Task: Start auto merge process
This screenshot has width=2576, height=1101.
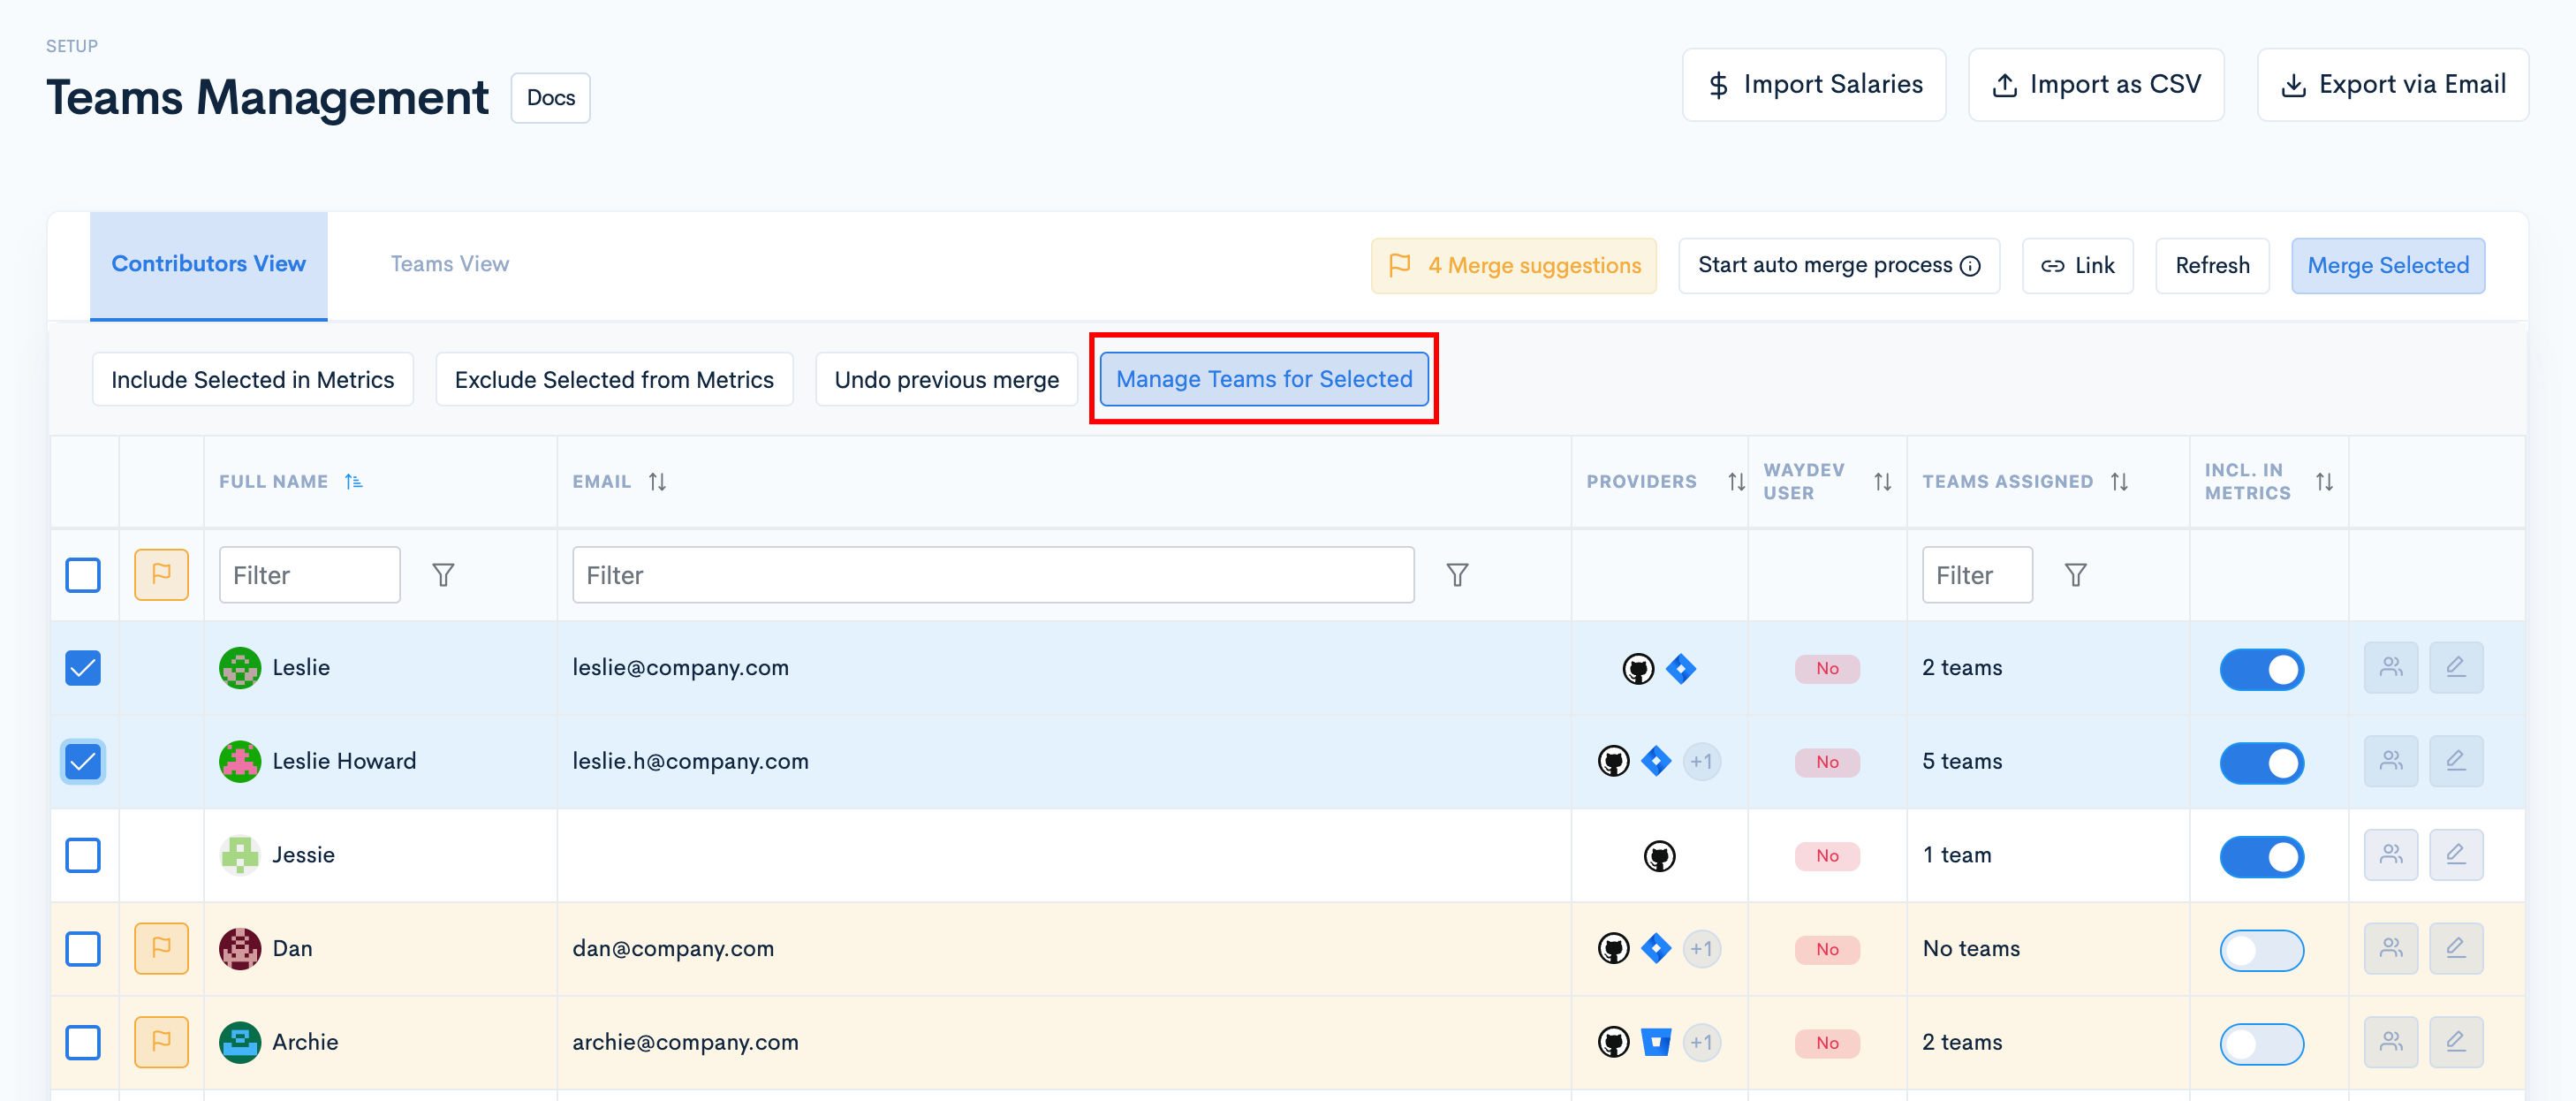Action: point(1838,266)
